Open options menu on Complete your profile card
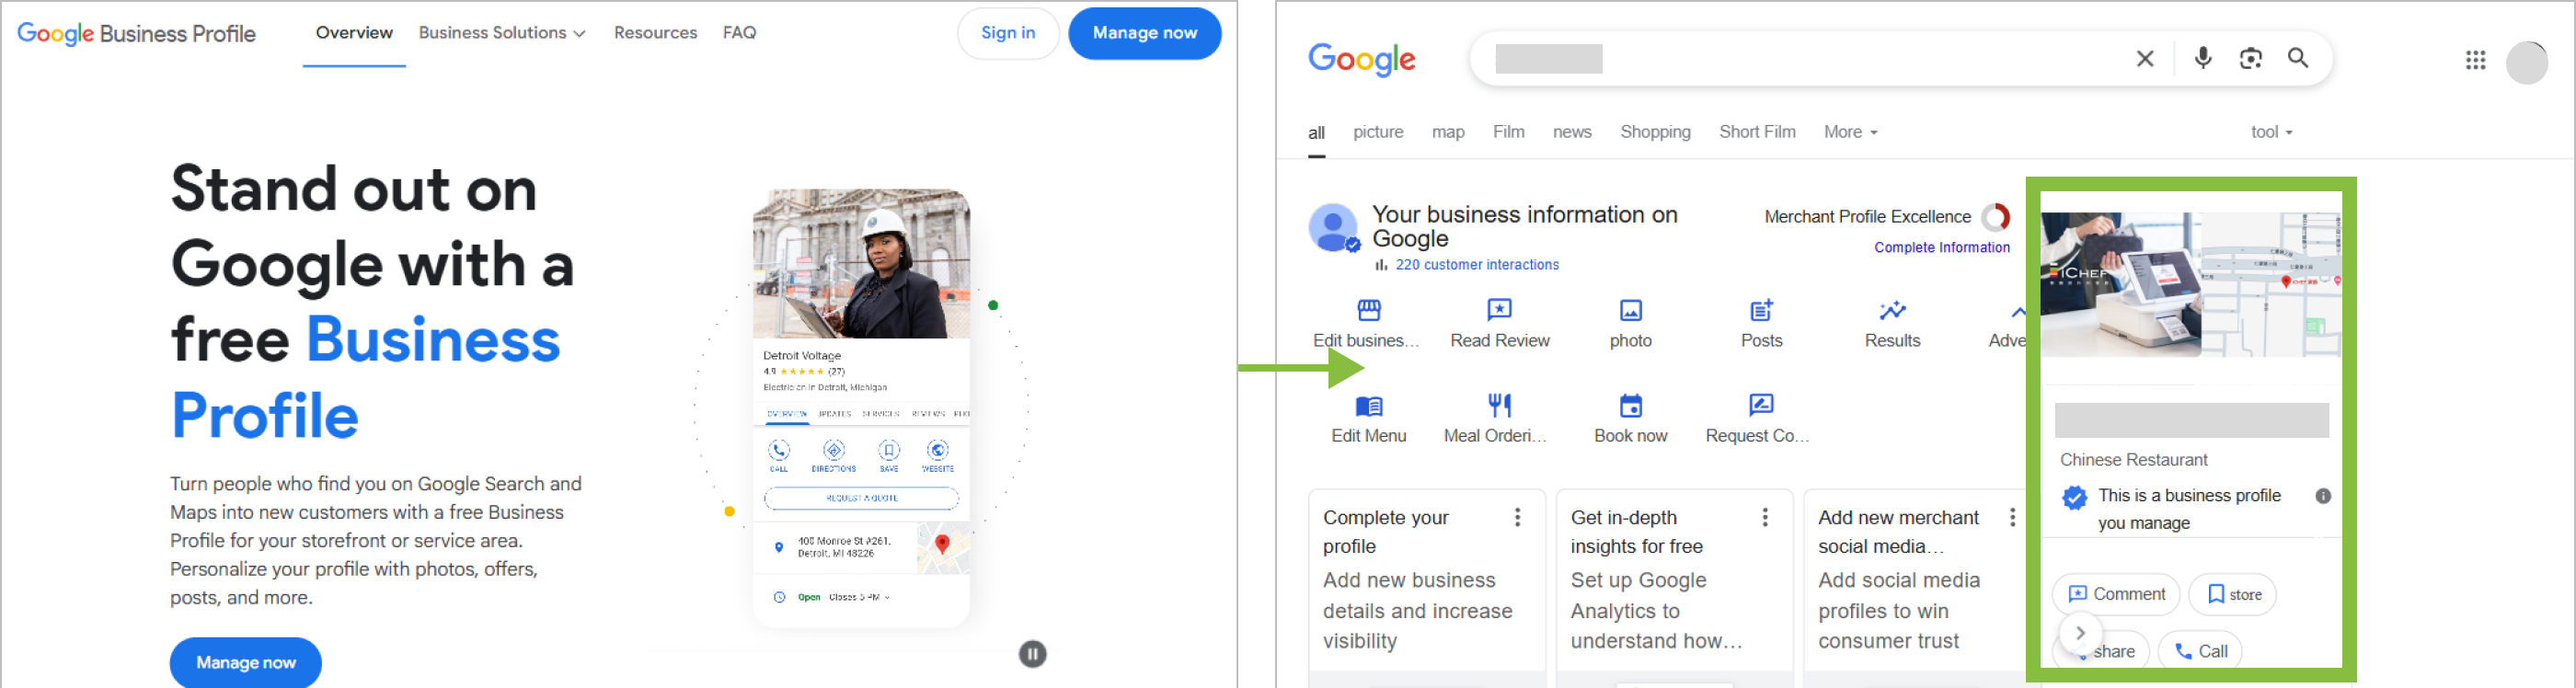The width and height of the screenshot is (2576, 688). tap(1517, 517)
